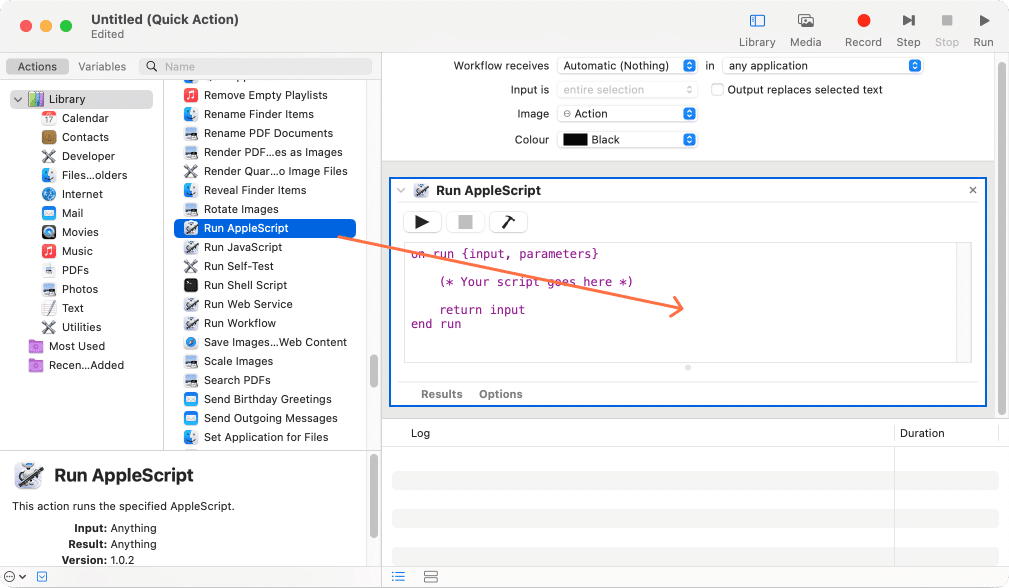Select the Run AppleScript list item
1009x588 pixels.
265,228
